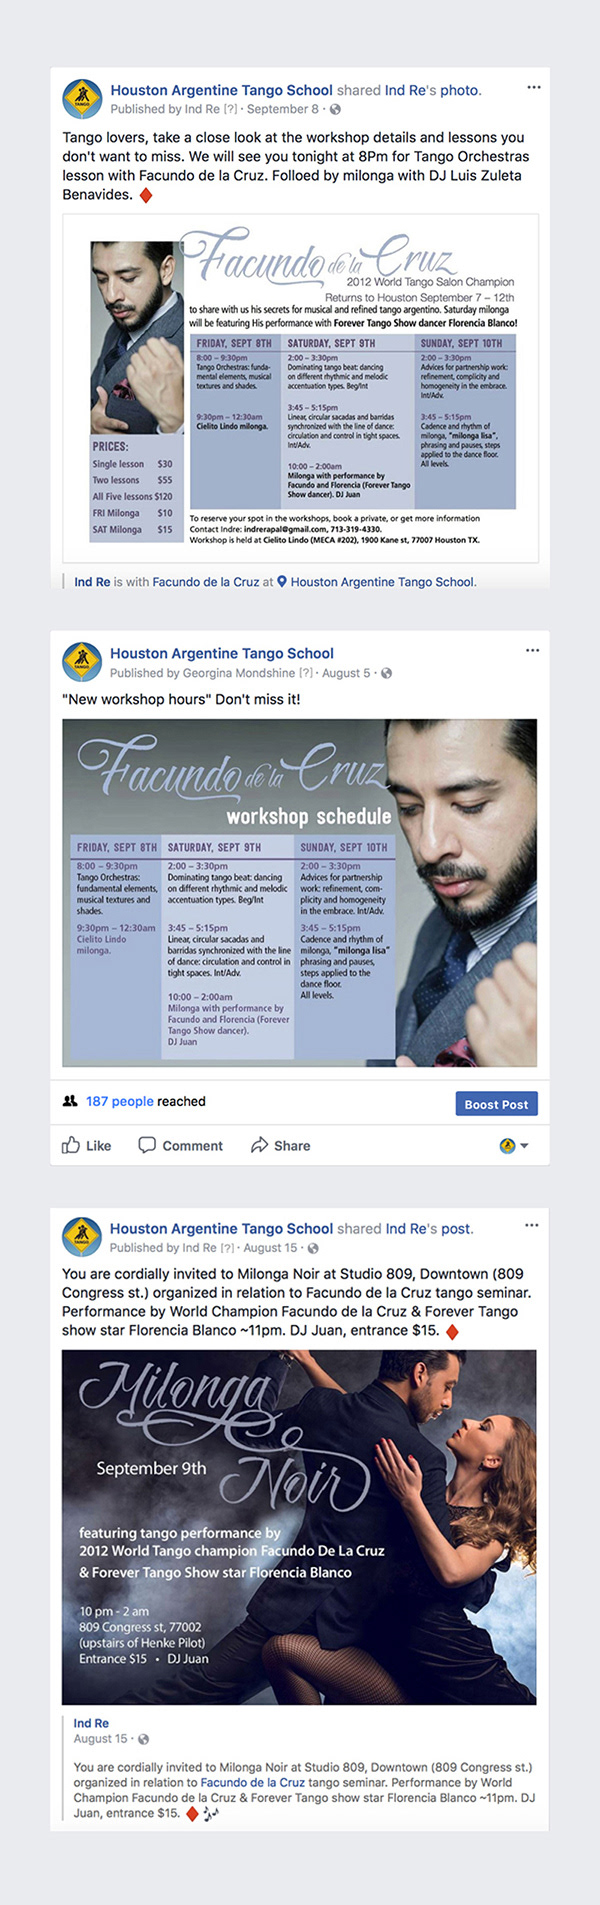Click the Like thumbs-up button
The image size is (600, 1905).
click(x=87, y=1145)
